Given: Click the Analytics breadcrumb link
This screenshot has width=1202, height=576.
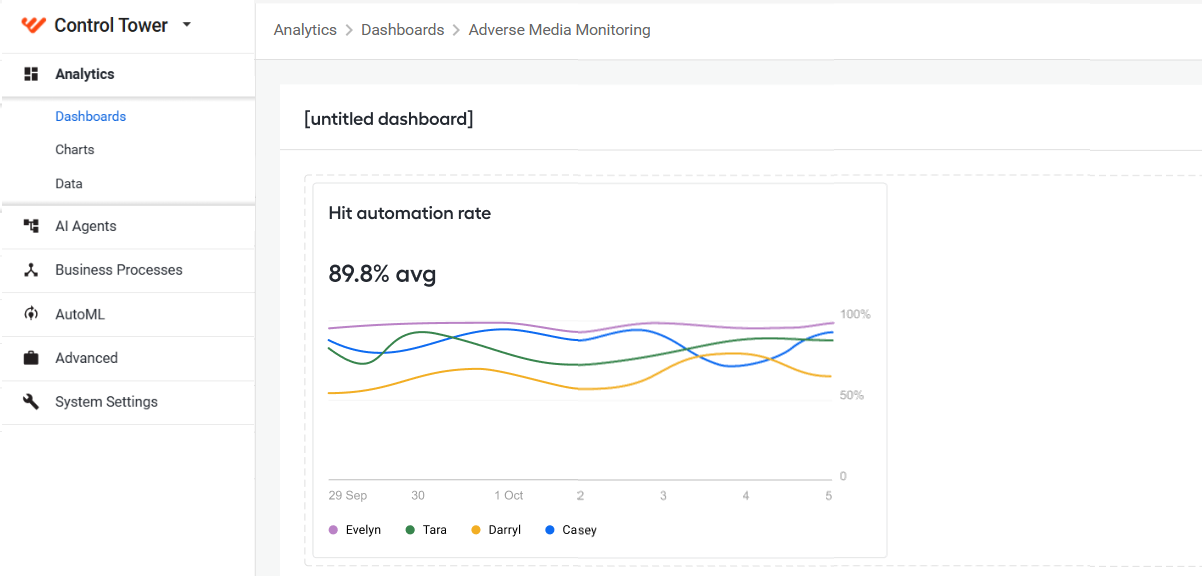Looking at the screenshot, I should 305,30.
